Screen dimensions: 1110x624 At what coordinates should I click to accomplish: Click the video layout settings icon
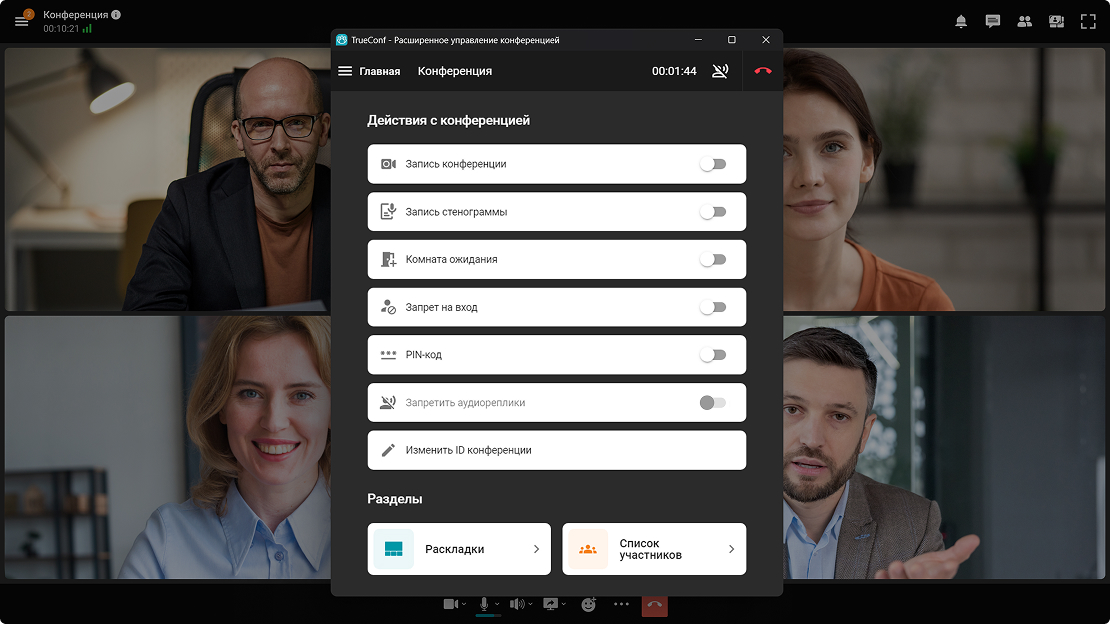click(1056, 21)
